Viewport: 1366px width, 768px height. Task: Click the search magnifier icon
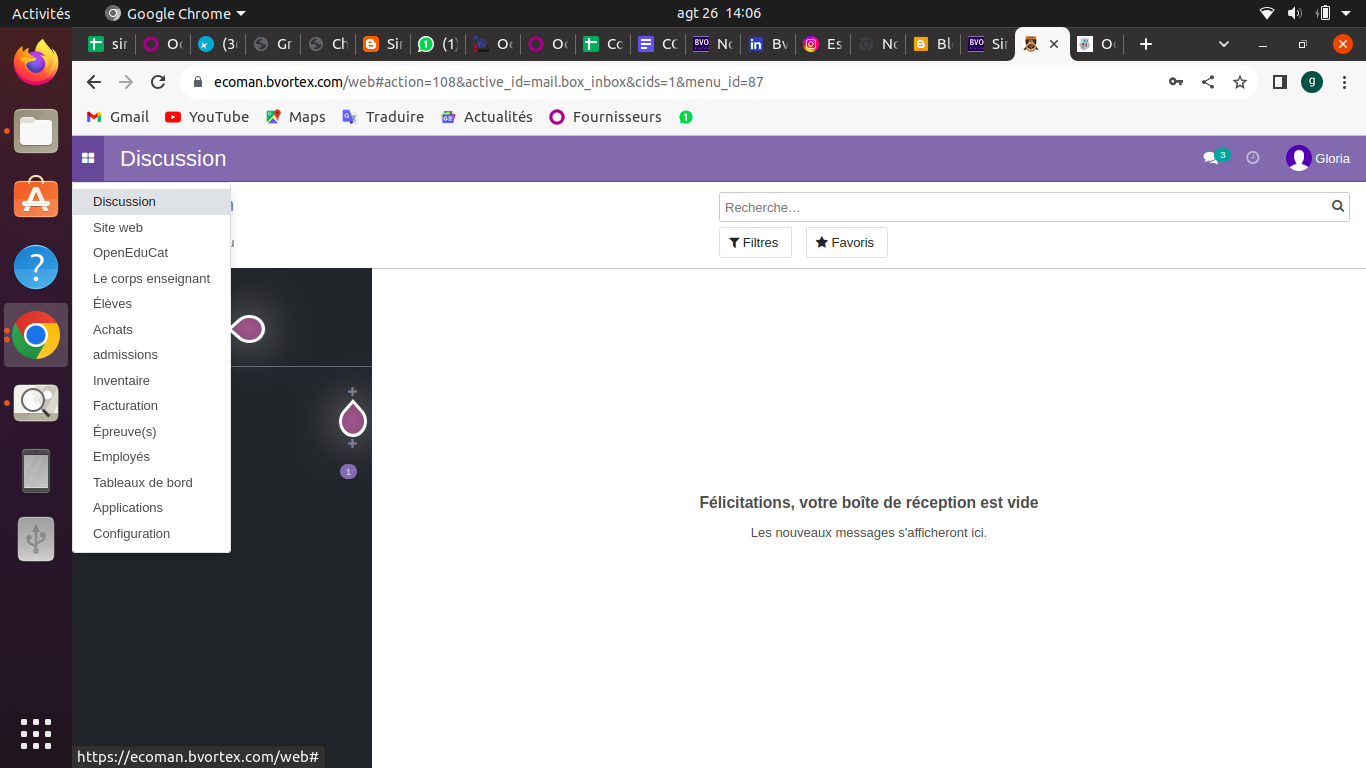click(1338, 207)
